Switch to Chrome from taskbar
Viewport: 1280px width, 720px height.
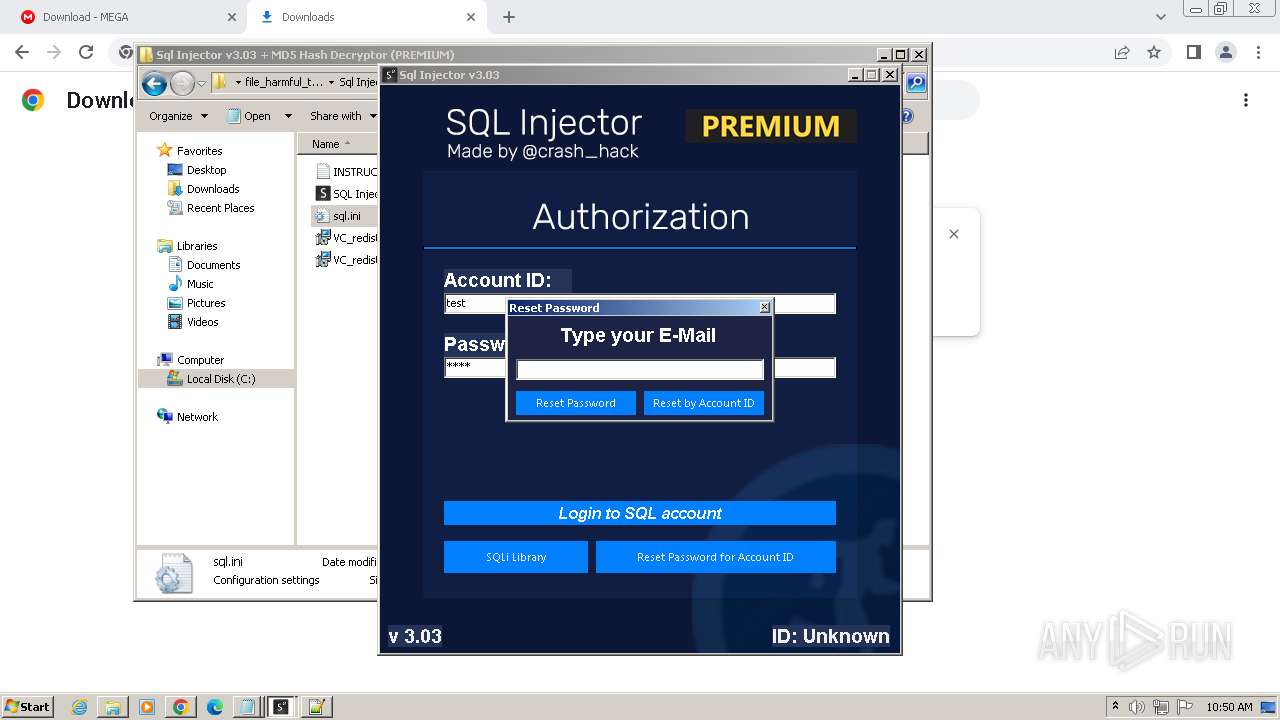tap(181, 707)
